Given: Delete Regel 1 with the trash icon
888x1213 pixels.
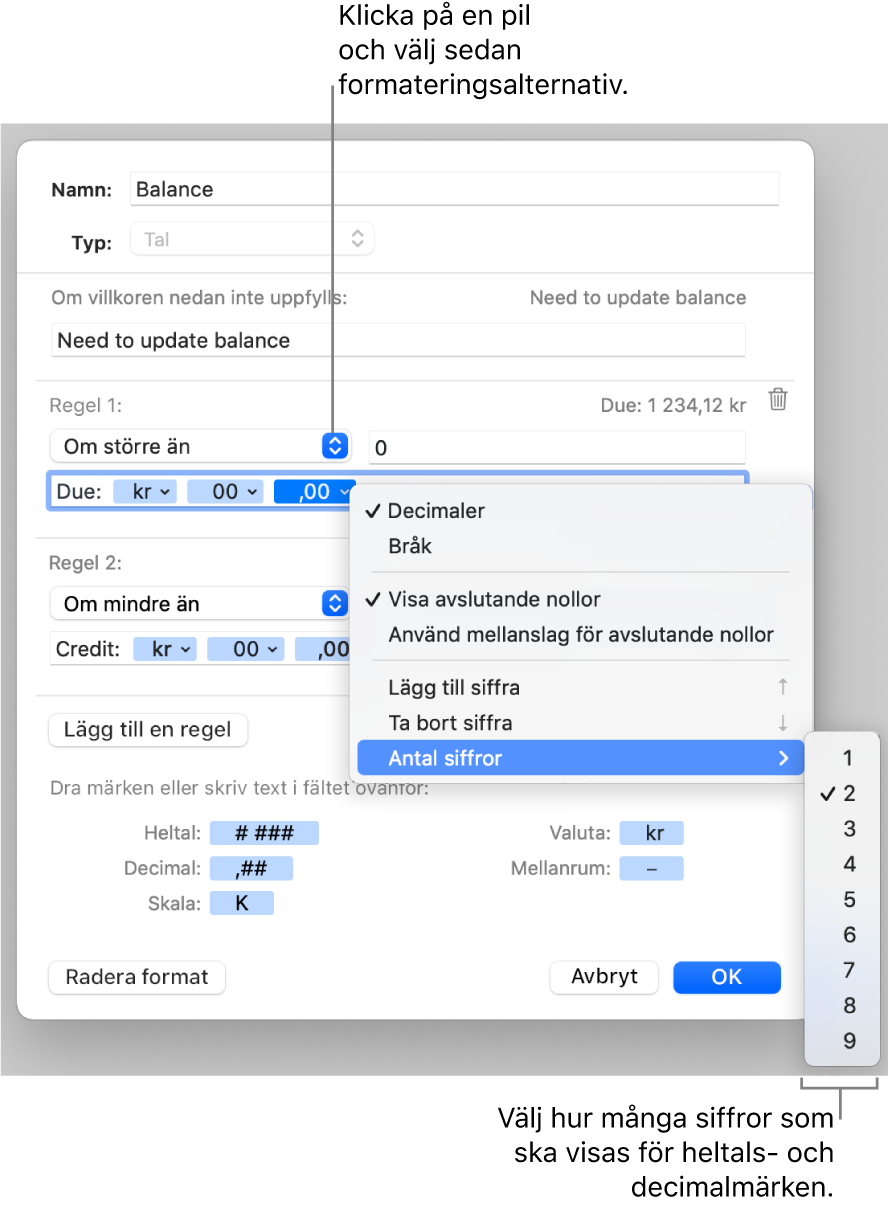Looking at the screenshot, I should click(x=777, y=401).
